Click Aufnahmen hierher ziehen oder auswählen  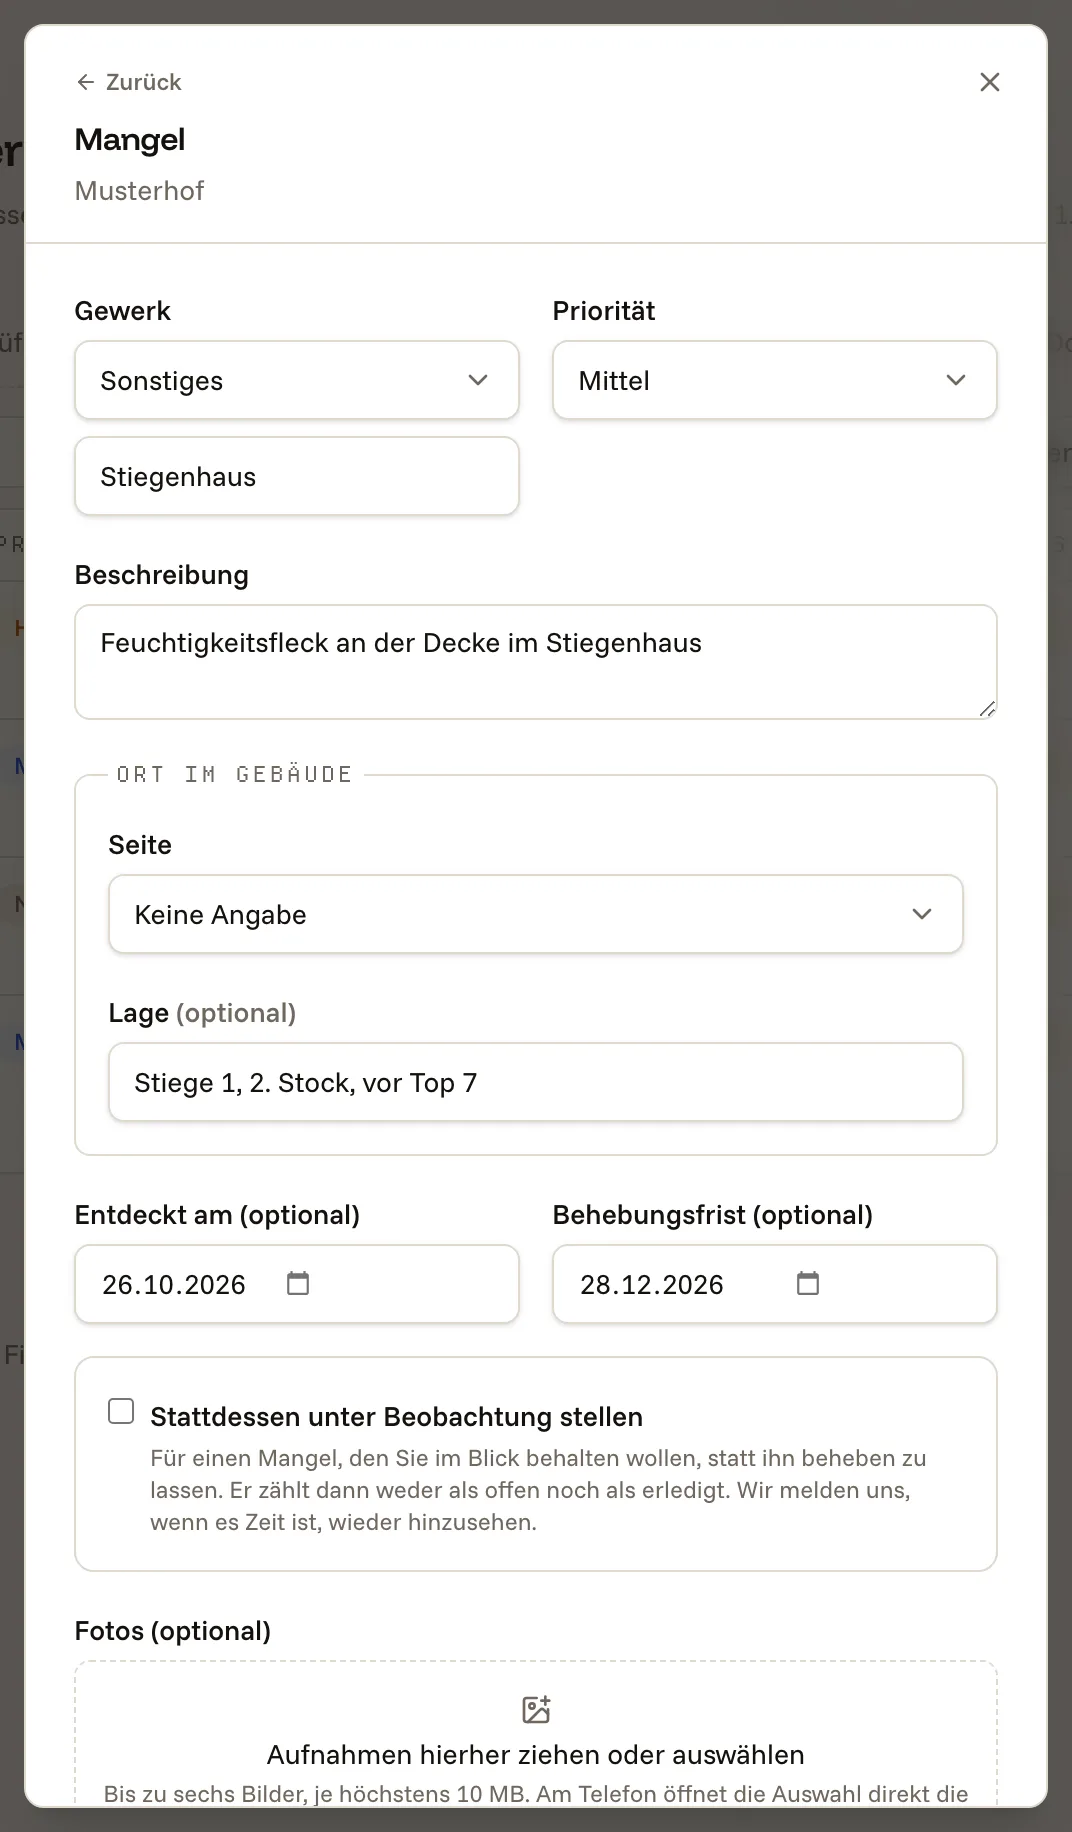click(536, 1755)
